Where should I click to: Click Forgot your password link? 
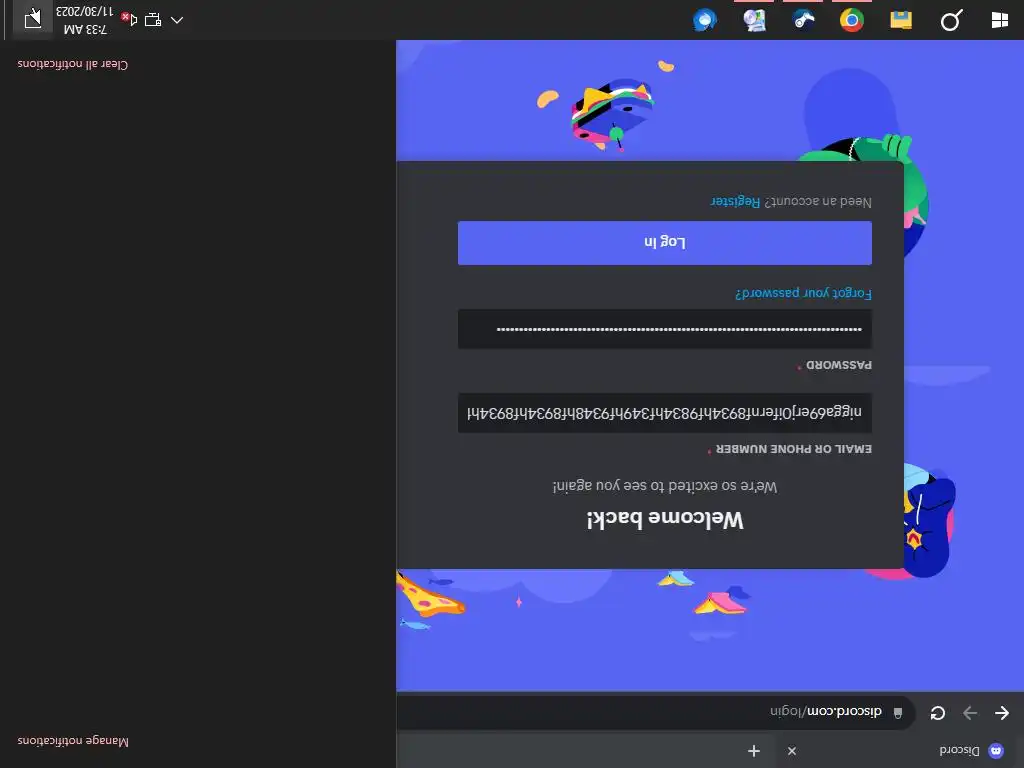pos(803,293)
